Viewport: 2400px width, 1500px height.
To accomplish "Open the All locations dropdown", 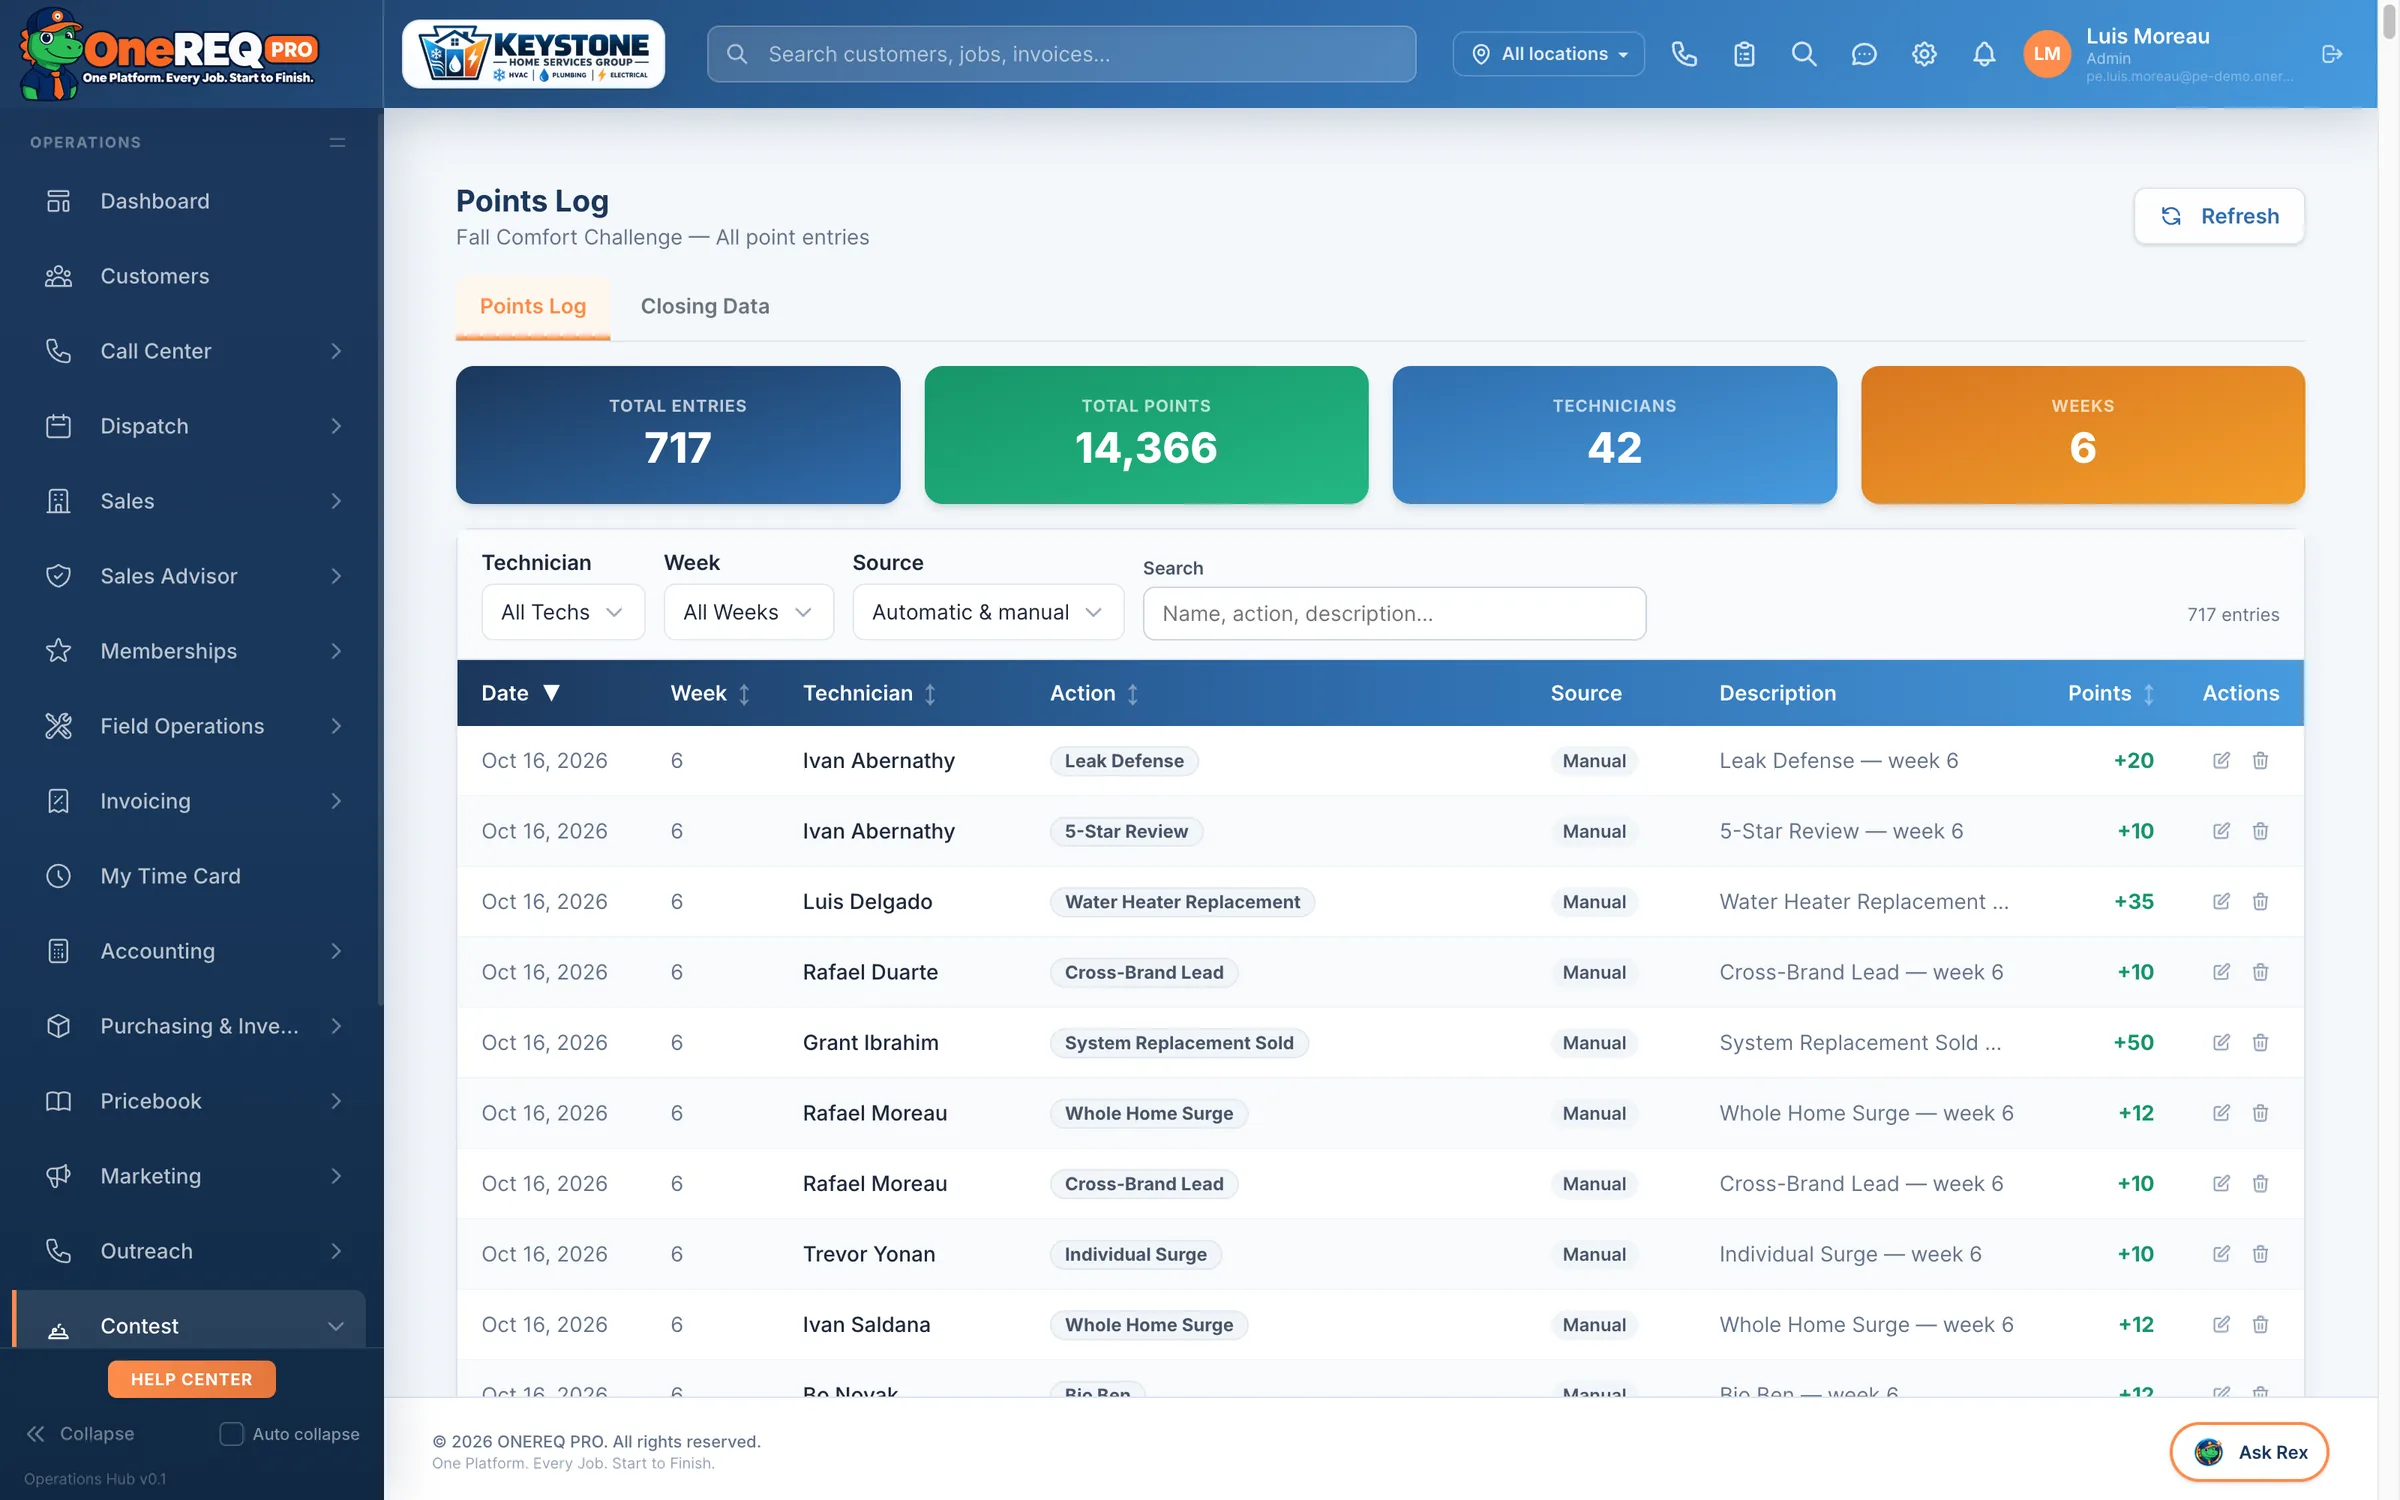I will (1548, 54).
